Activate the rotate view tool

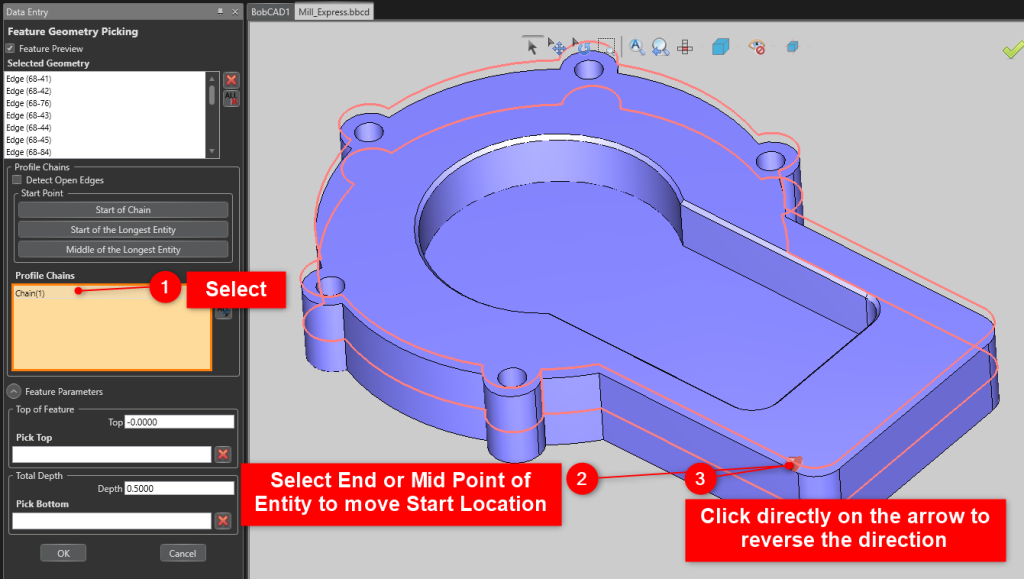[583, 47]
